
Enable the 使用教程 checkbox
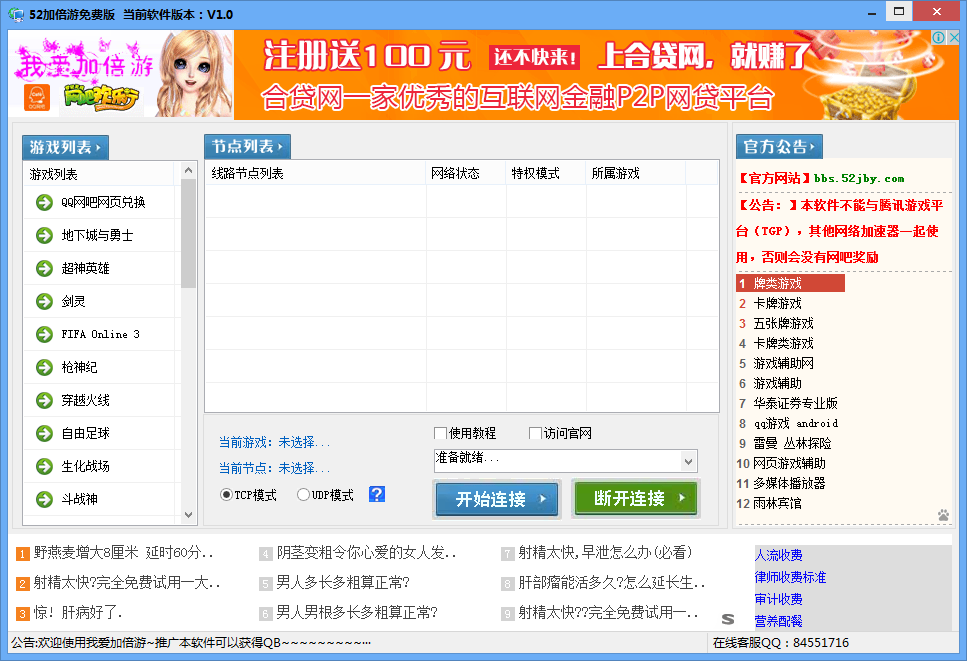(440, 433)
